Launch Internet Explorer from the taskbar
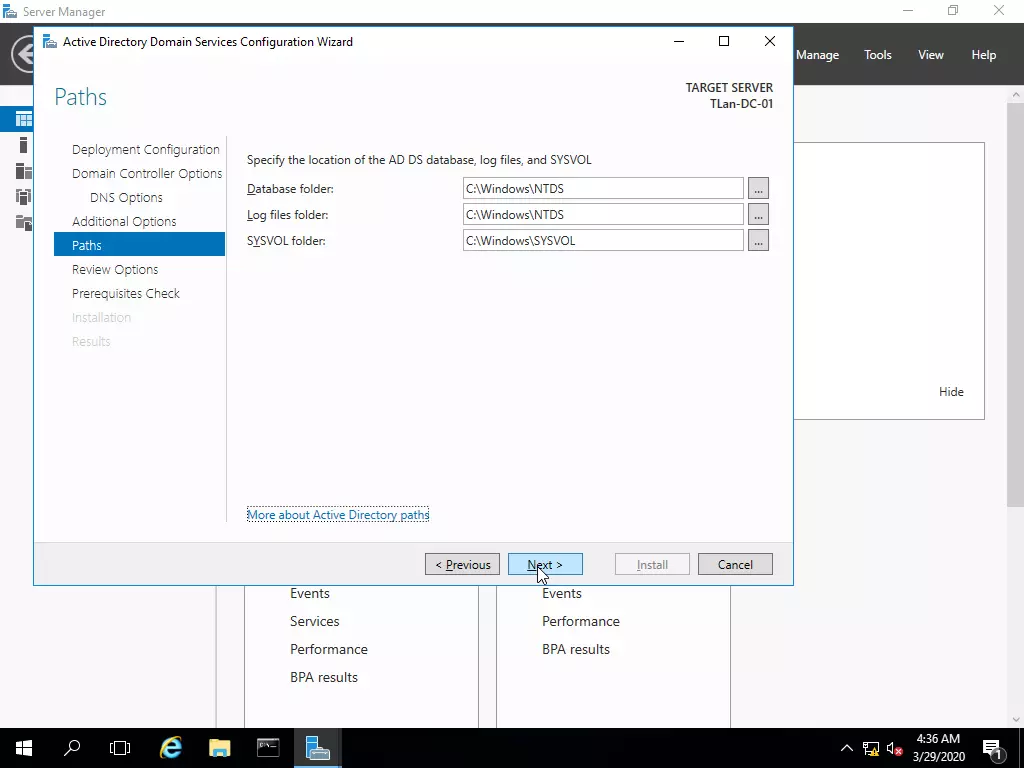This screenshot has width=1024, height=768. [171, 748]
